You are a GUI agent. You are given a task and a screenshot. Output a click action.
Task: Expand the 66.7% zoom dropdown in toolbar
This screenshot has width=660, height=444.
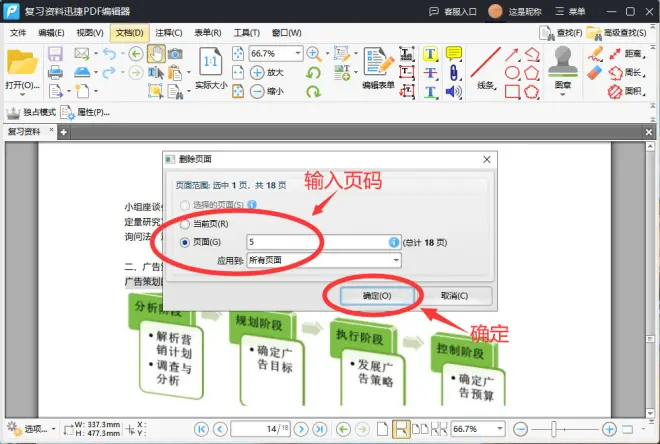(298, 53)
